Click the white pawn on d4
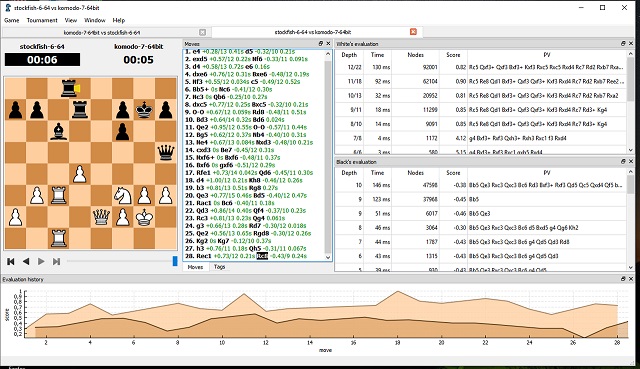The height and width of the screenshot is (369, 640). coord(80,174)
